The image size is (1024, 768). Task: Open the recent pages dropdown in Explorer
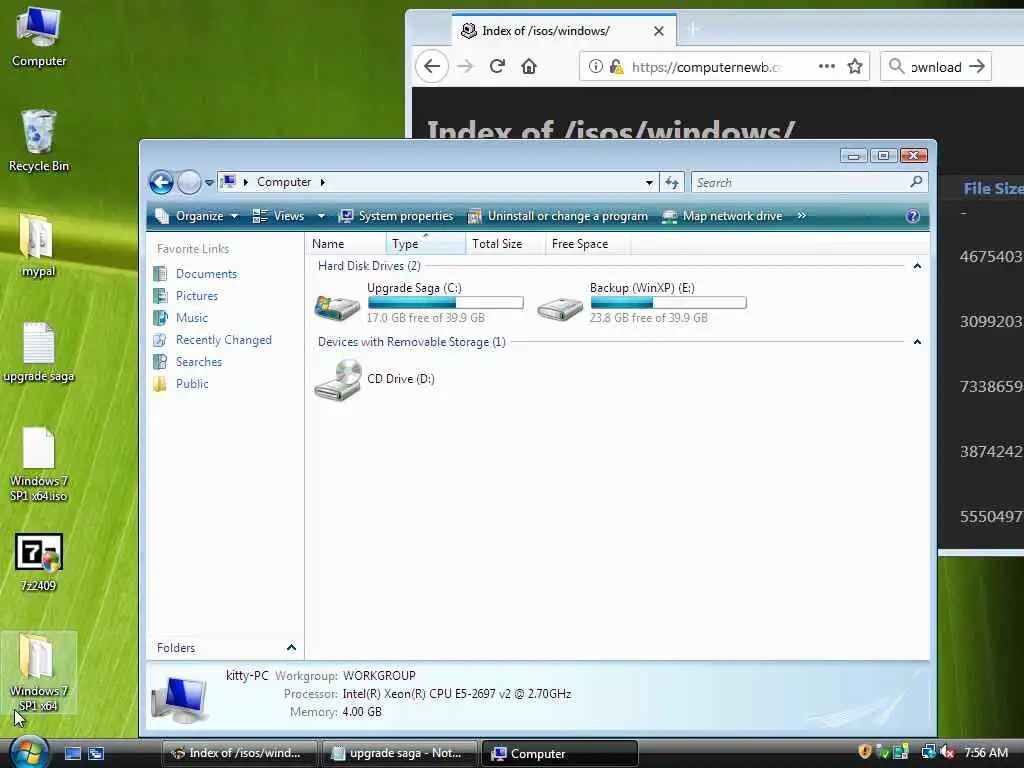[209, 183]
